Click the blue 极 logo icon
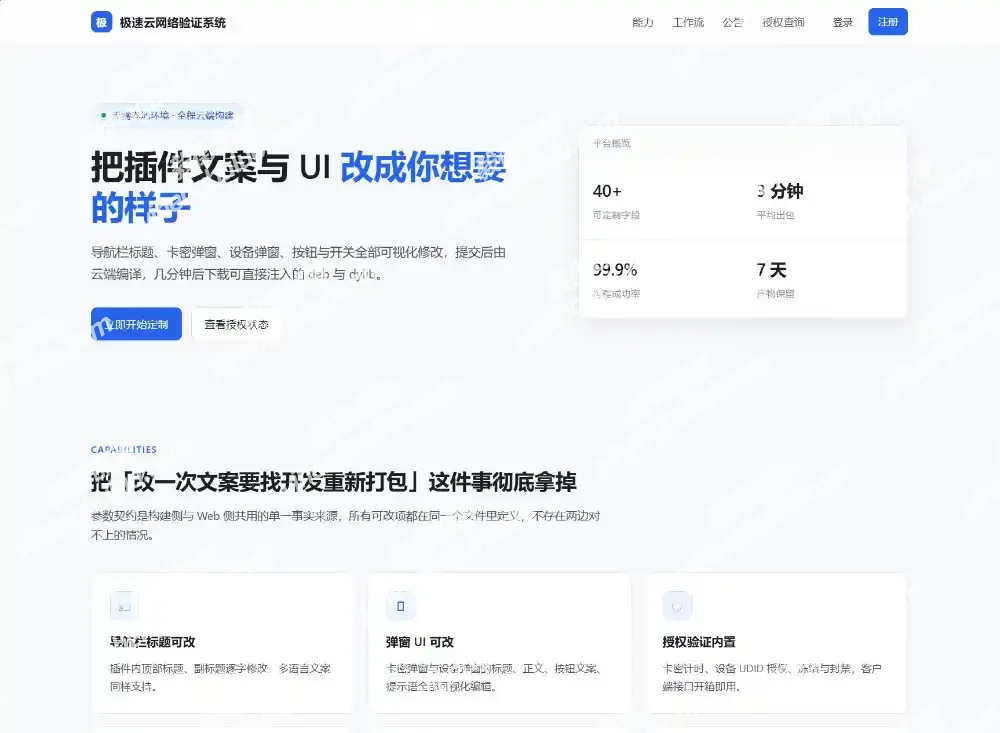 point(101,22)
